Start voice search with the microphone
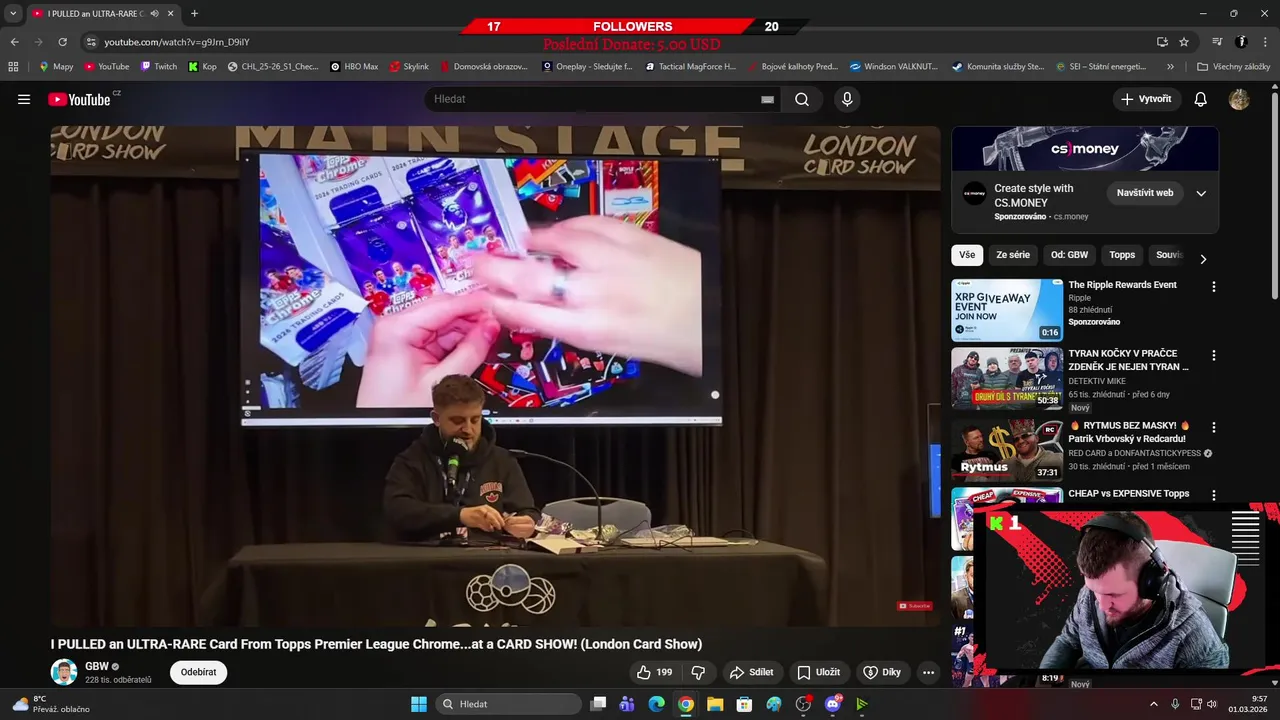 tap(847, 99)
